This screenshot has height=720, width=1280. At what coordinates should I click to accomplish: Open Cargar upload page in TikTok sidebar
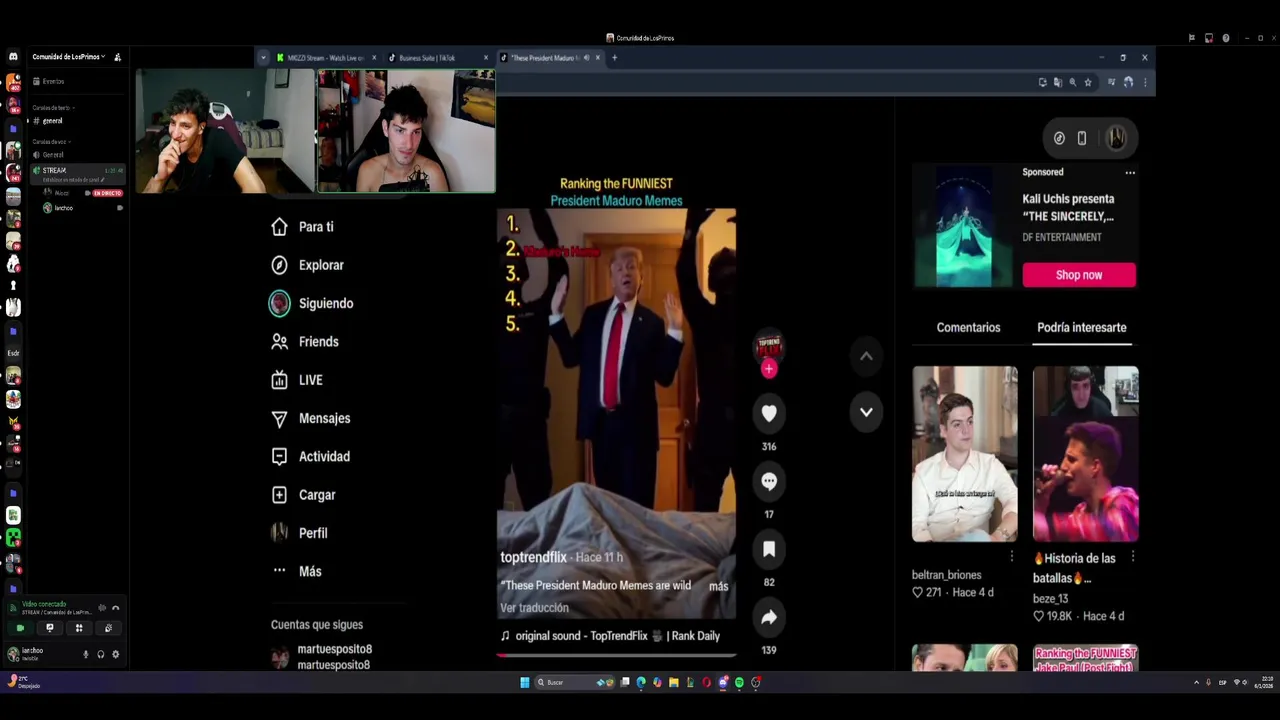click(303, 495)
